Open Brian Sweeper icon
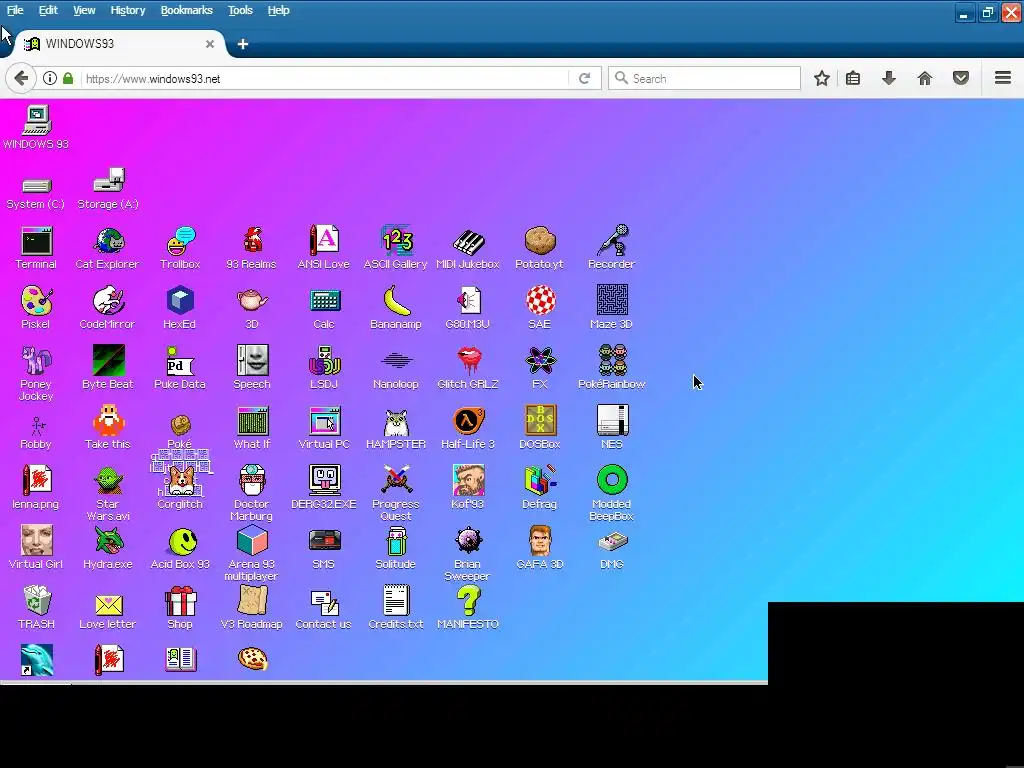 point(468,553)
